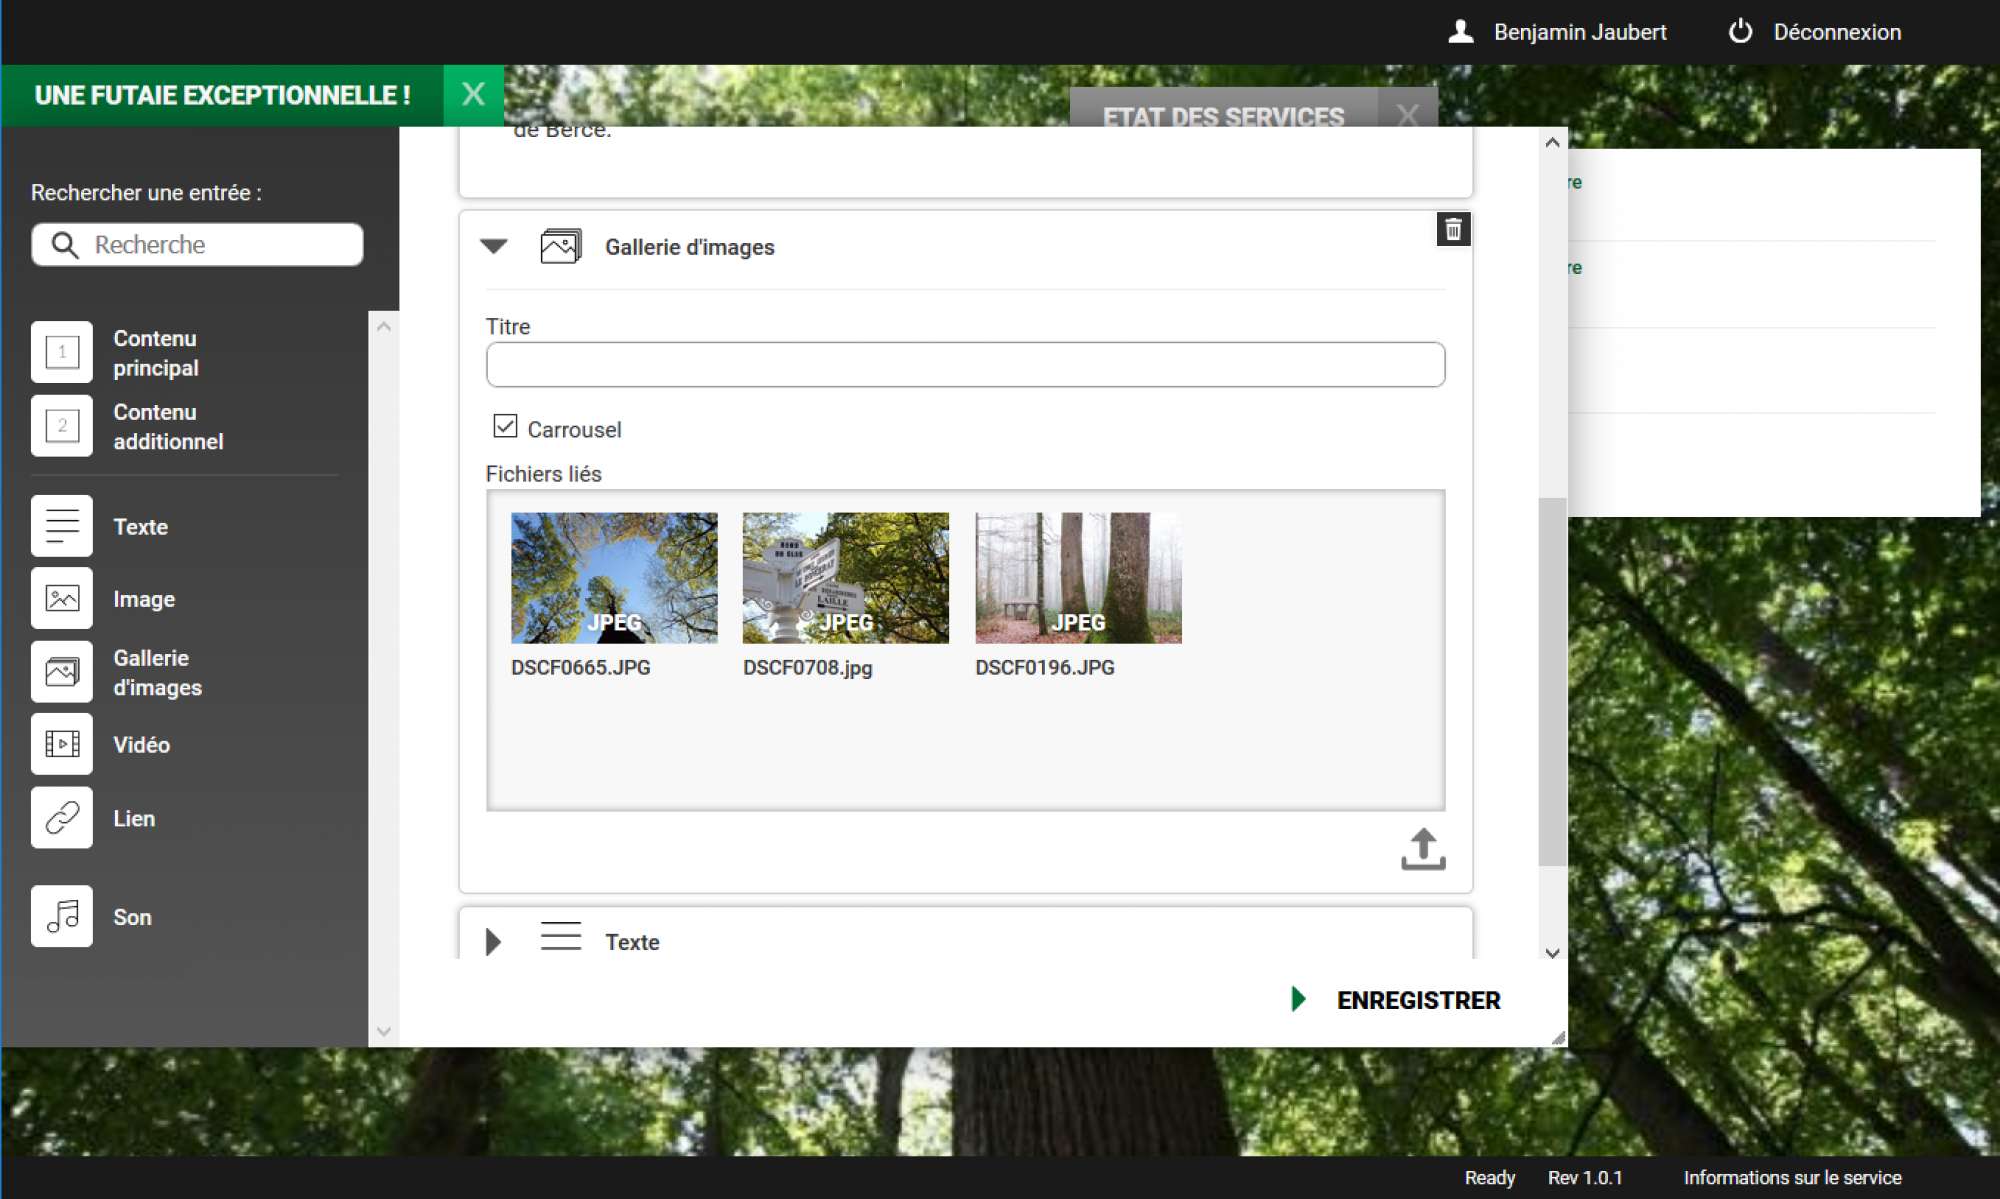The height and width of the screenshot is (1199, 2000).
Task: Switch to Contenu additionnel
Action: pos(62,426)
